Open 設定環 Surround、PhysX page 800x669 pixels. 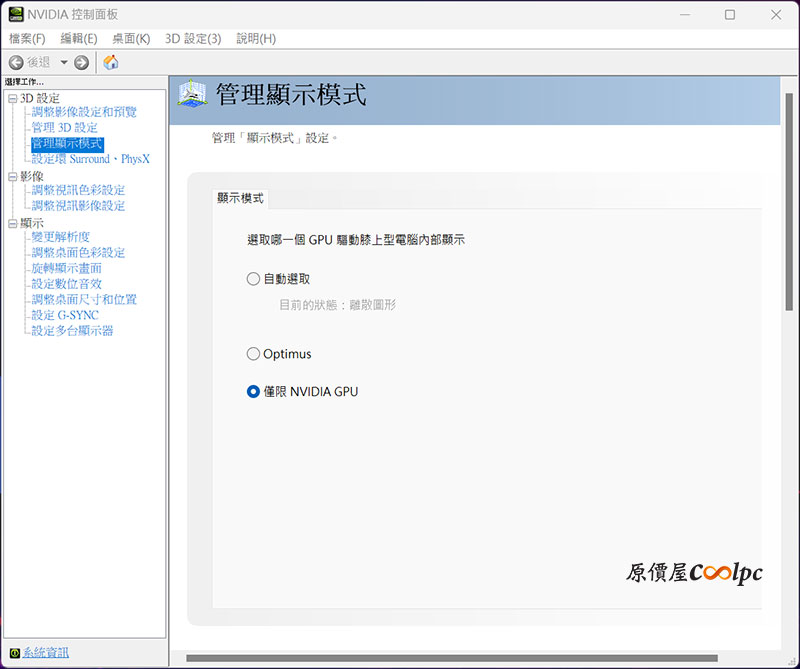[x=91, y=159]
